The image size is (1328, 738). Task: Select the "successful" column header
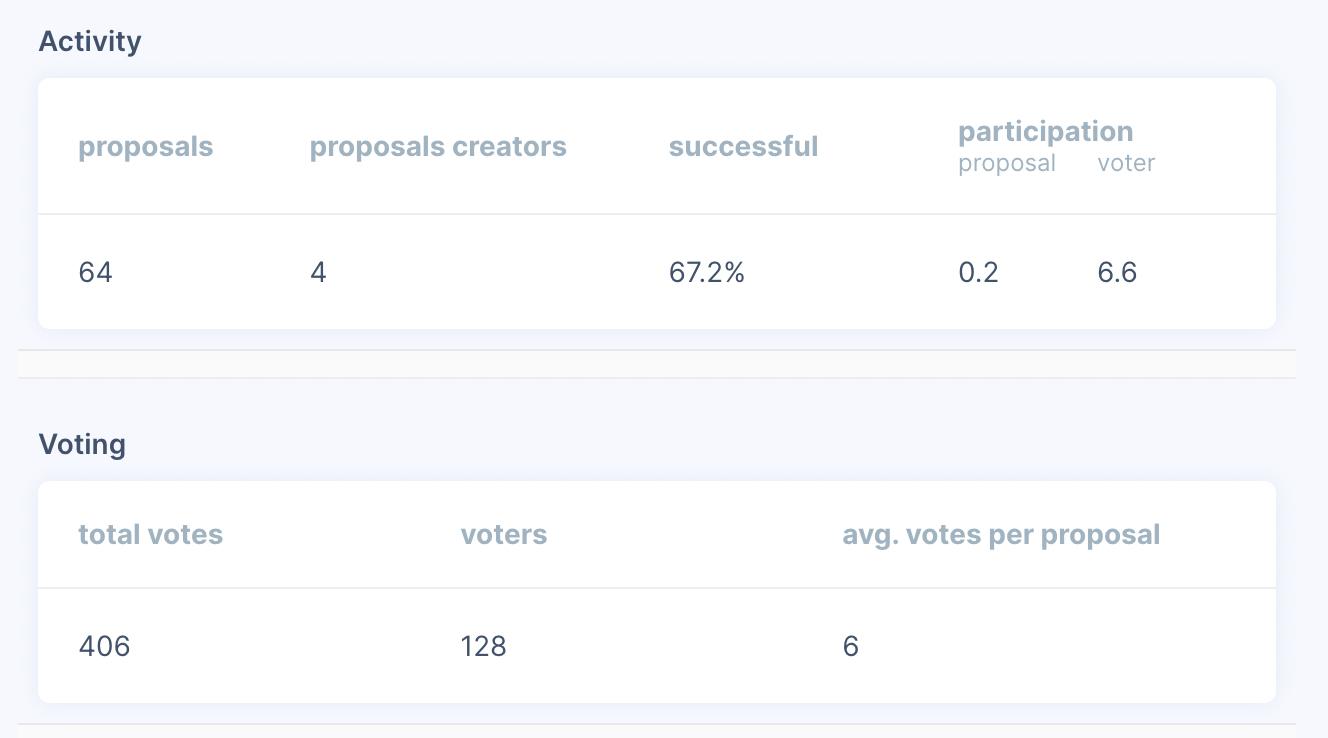pos(743,147)
